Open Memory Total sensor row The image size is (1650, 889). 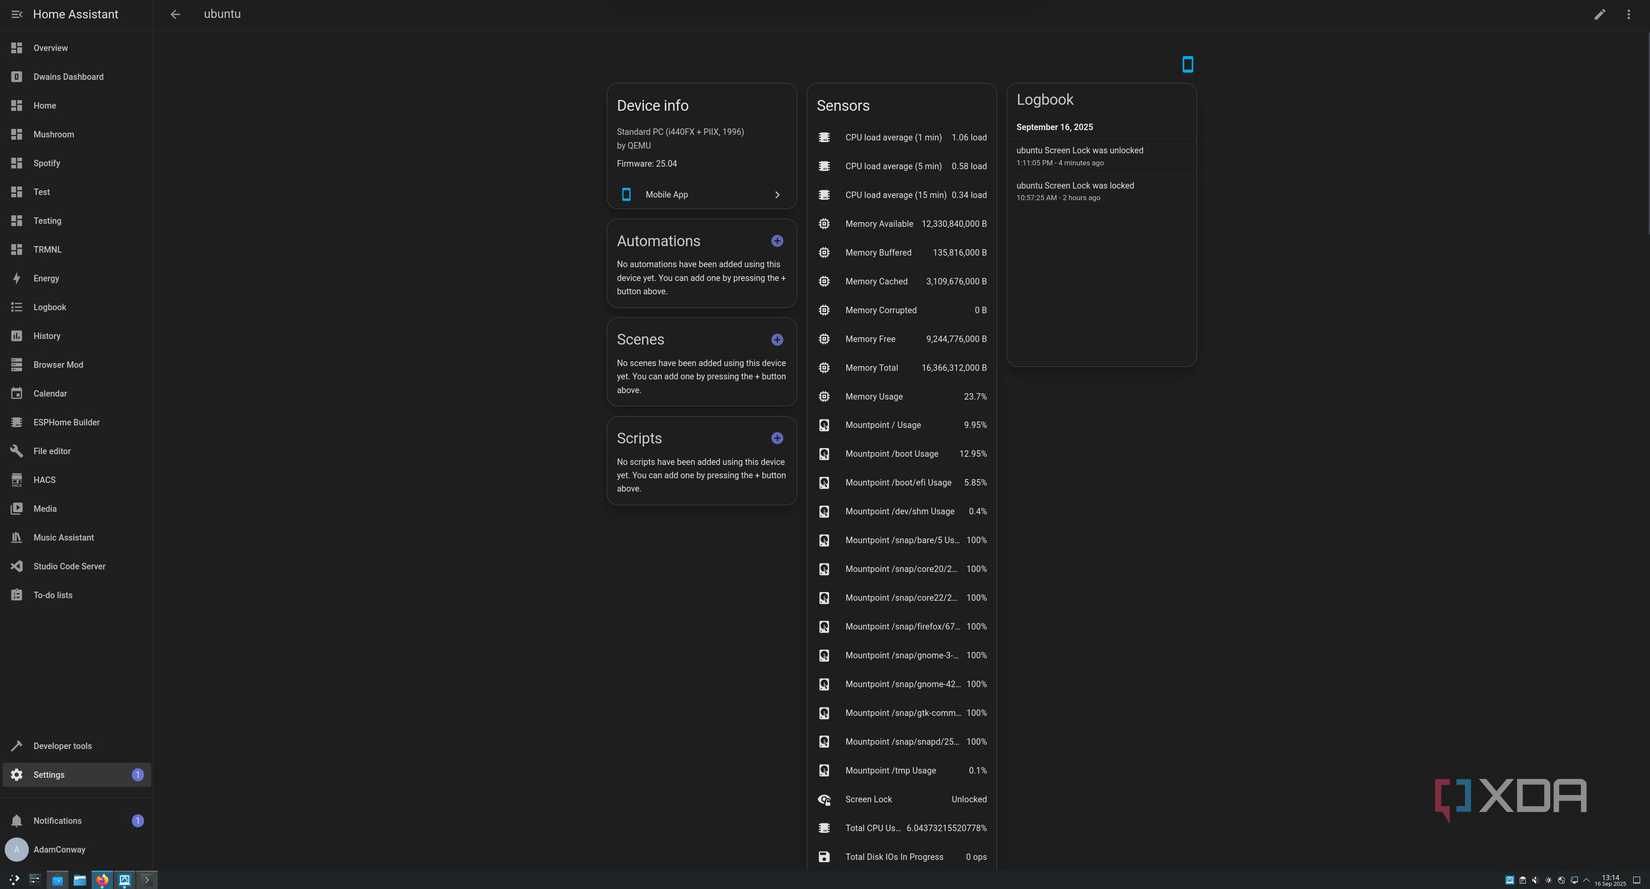pos(902,368)
